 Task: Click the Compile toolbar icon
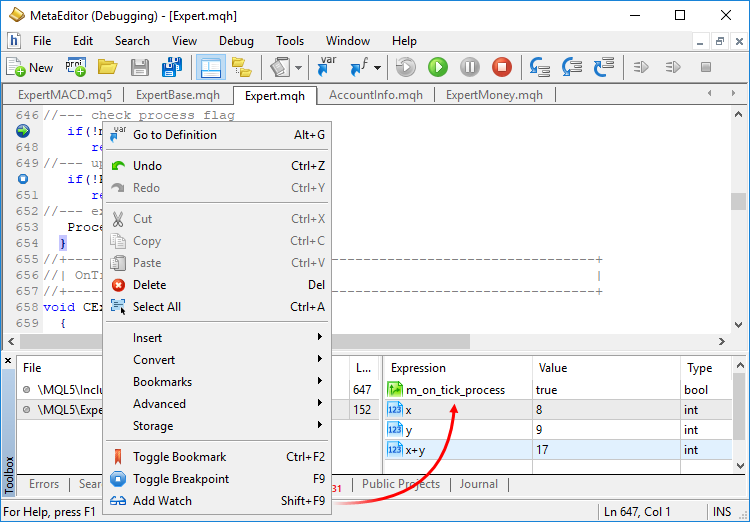coord(280,67)
